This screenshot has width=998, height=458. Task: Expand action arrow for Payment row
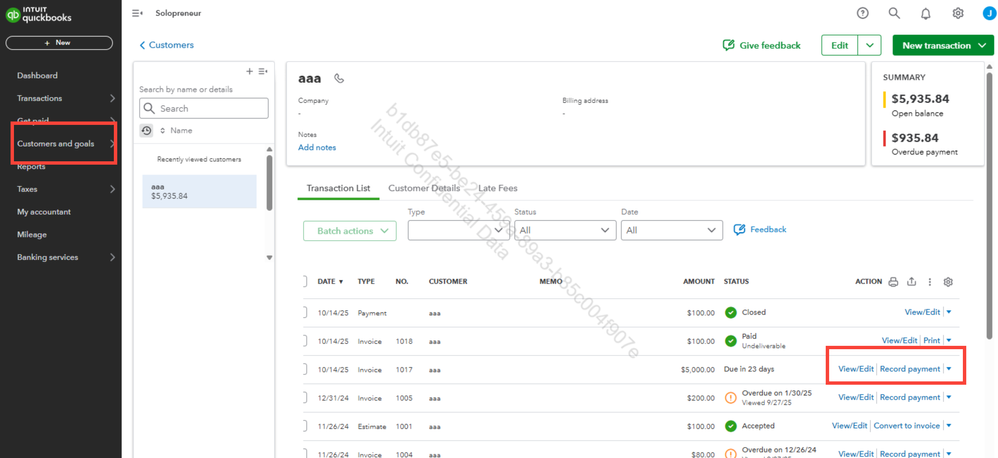click(x=948, y=312)
